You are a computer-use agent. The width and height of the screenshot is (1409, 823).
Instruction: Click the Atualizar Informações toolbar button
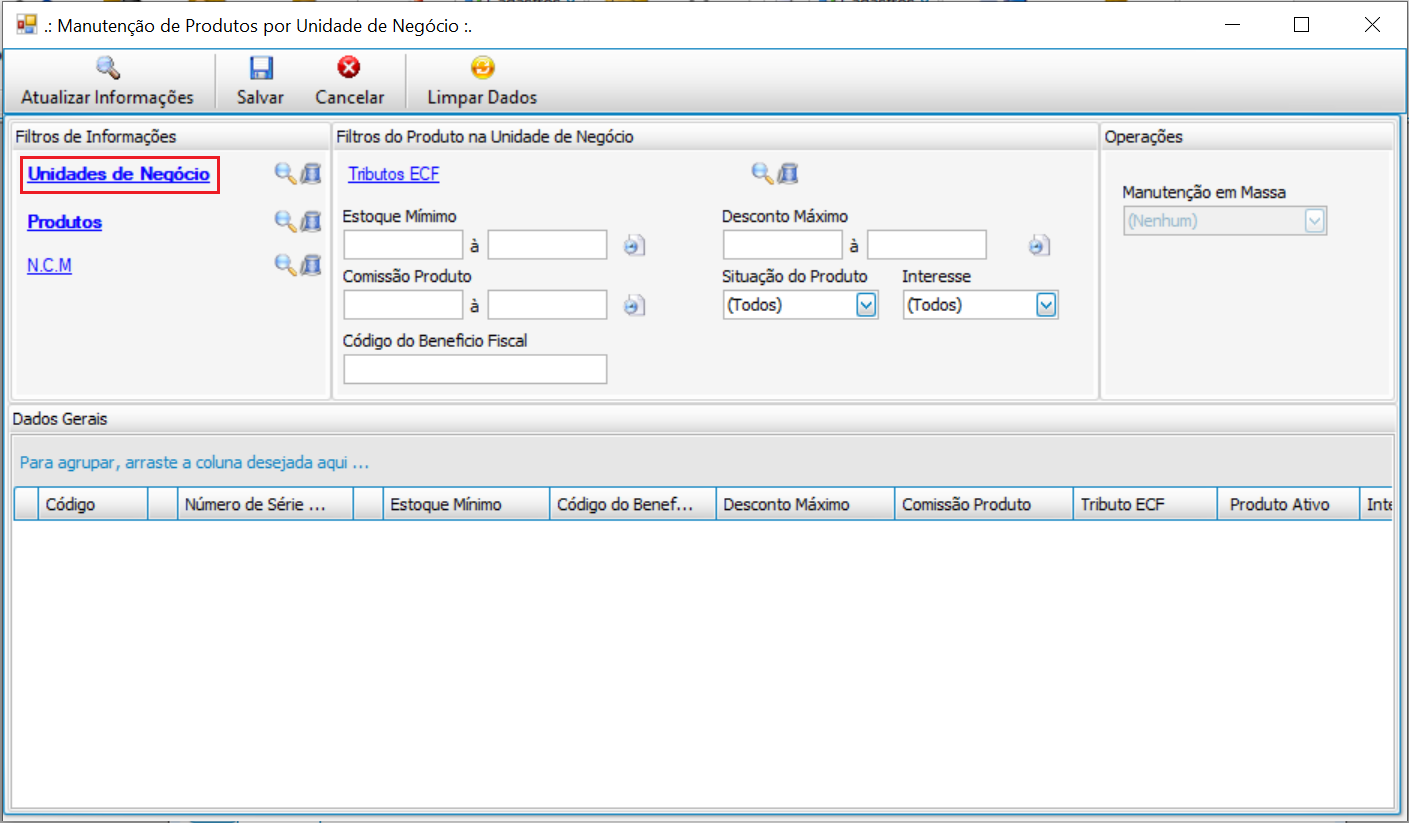(x=107, y=82)
